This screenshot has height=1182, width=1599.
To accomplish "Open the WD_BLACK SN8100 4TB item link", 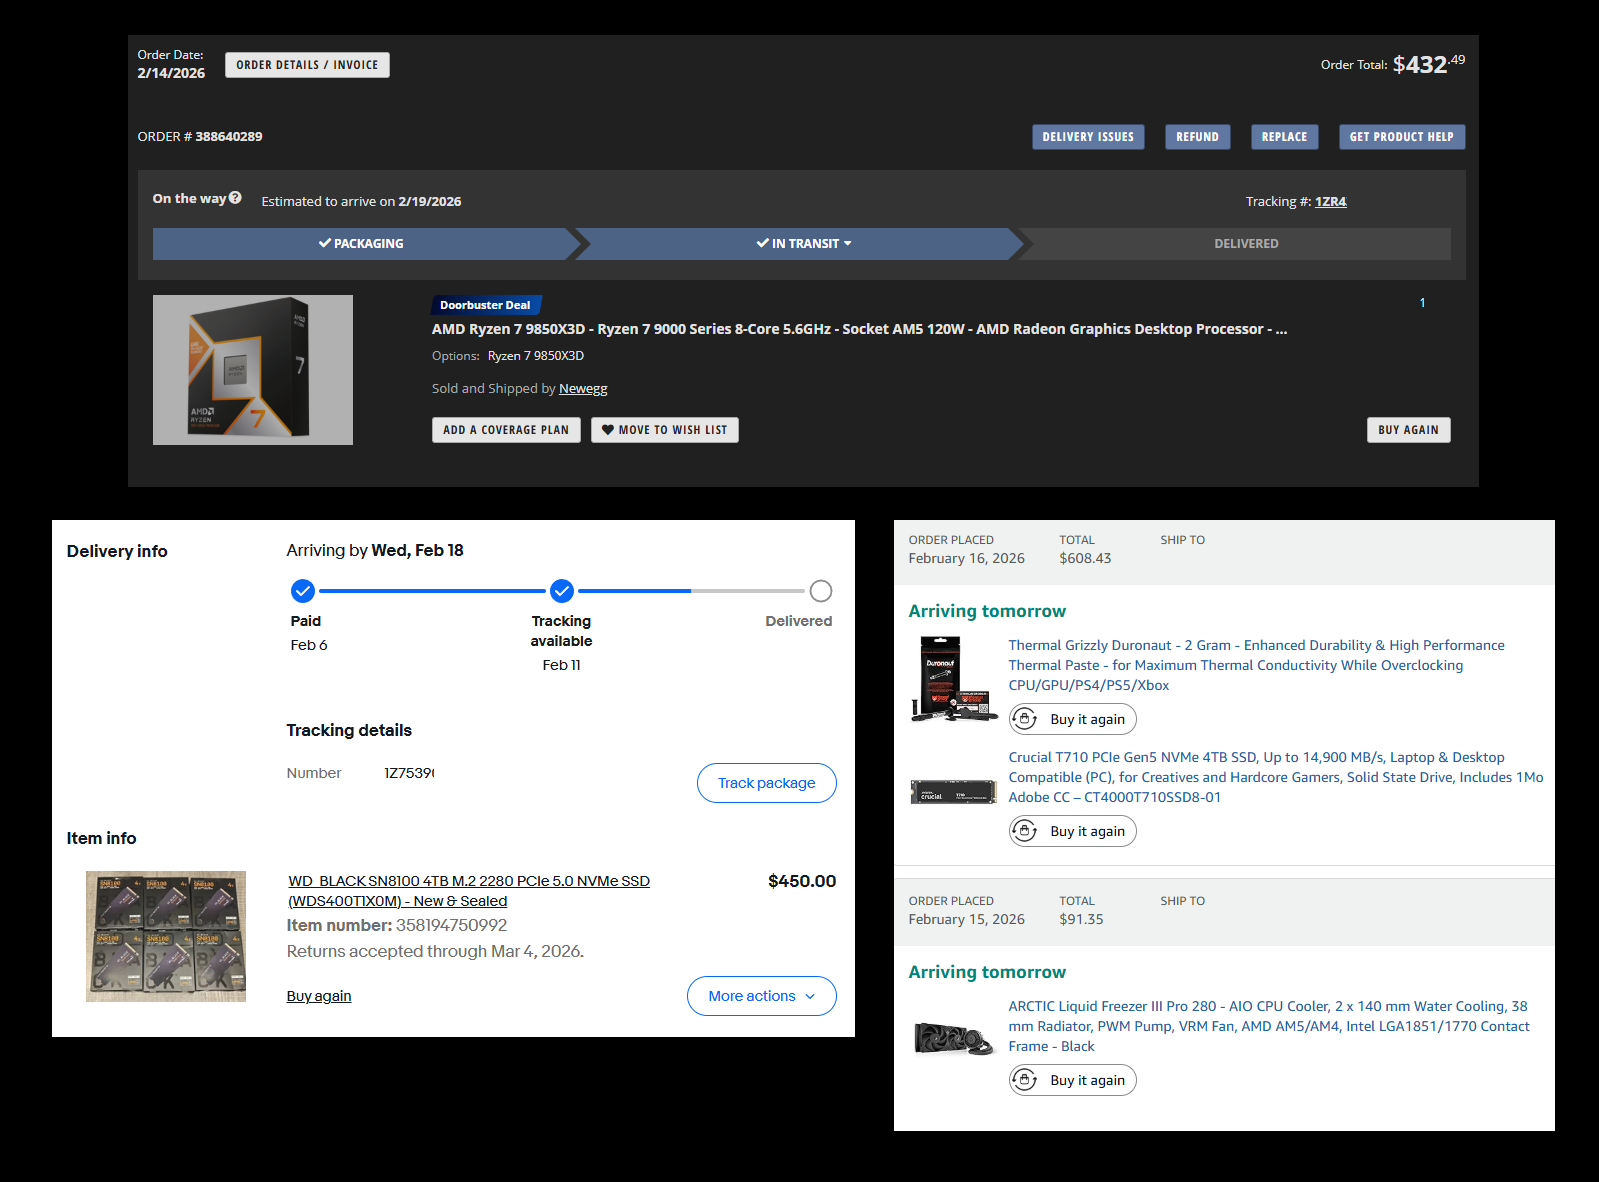I will coord(469,891).
